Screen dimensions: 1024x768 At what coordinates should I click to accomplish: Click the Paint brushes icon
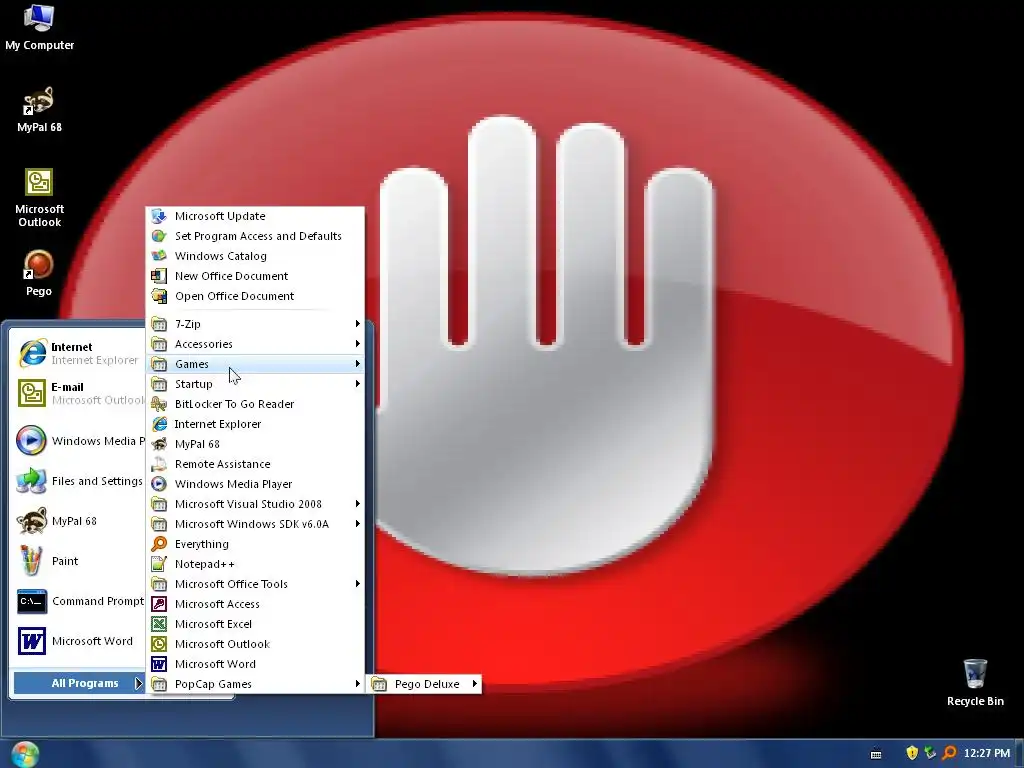(31, 561)
